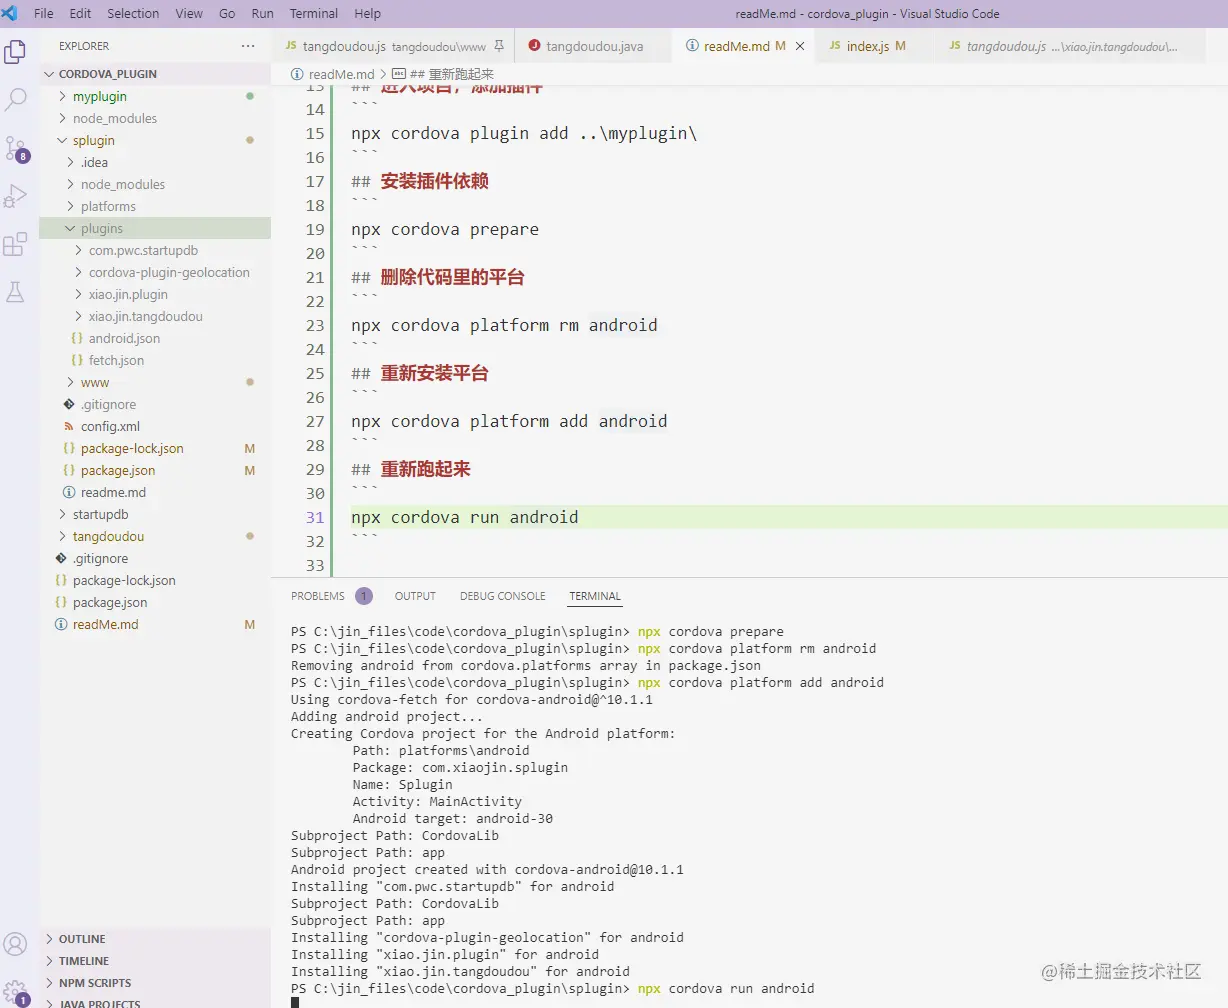
Task: Open modified package.json inside splugin
Action: [x=118, y=470]
